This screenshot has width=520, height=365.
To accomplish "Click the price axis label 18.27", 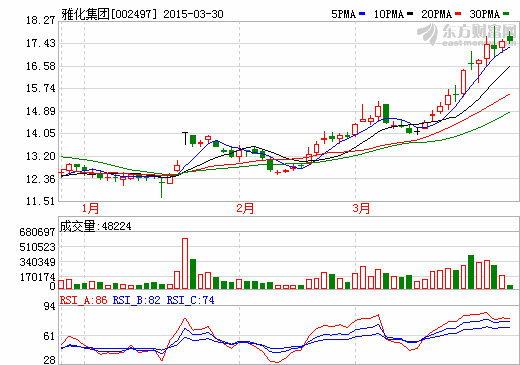I will pyautogui.click(x=40, y=20).
